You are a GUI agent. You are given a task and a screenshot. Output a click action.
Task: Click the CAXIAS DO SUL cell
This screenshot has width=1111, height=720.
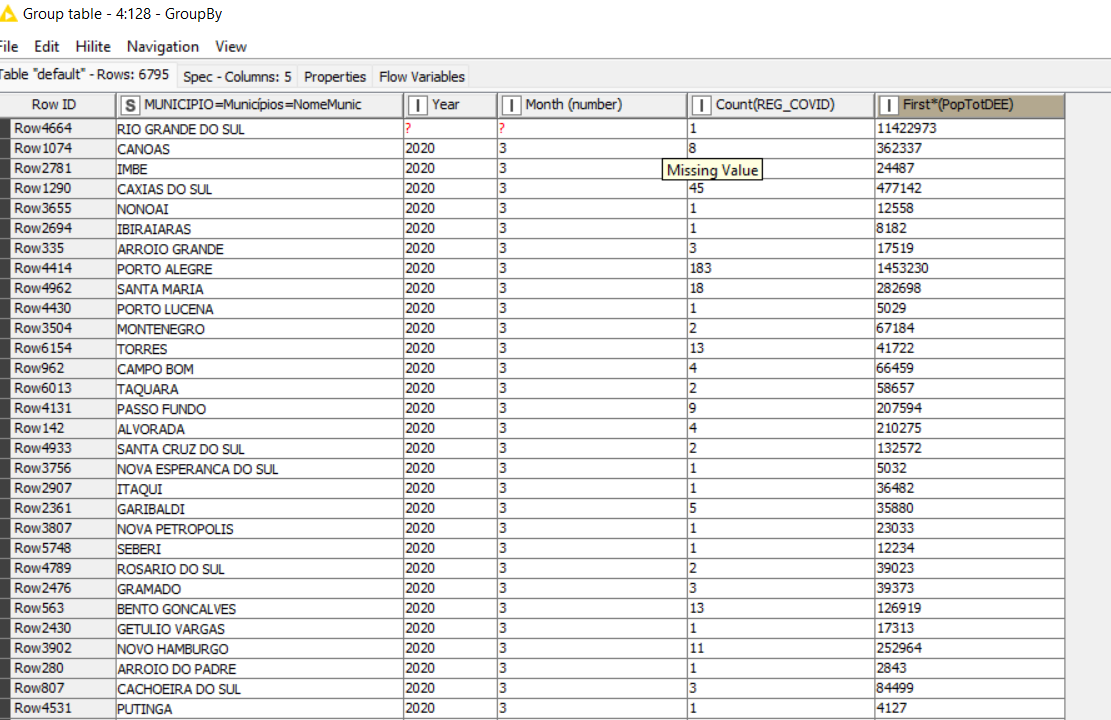259,189
